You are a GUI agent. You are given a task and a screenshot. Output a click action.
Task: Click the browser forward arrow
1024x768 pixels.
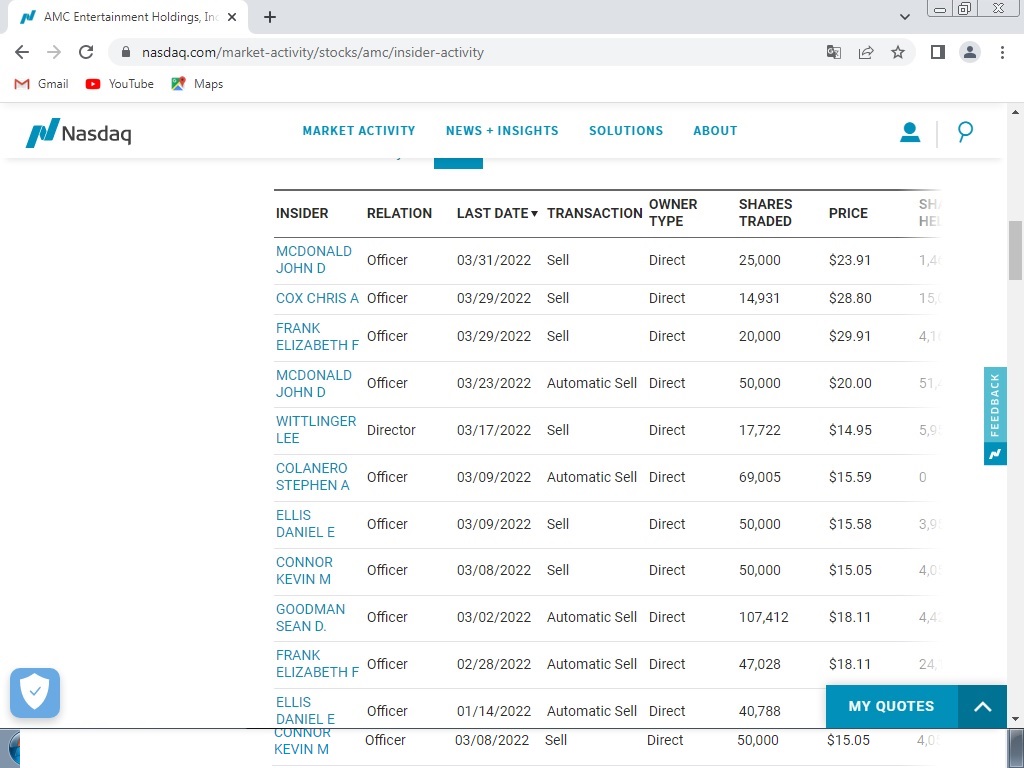[54, 52]
